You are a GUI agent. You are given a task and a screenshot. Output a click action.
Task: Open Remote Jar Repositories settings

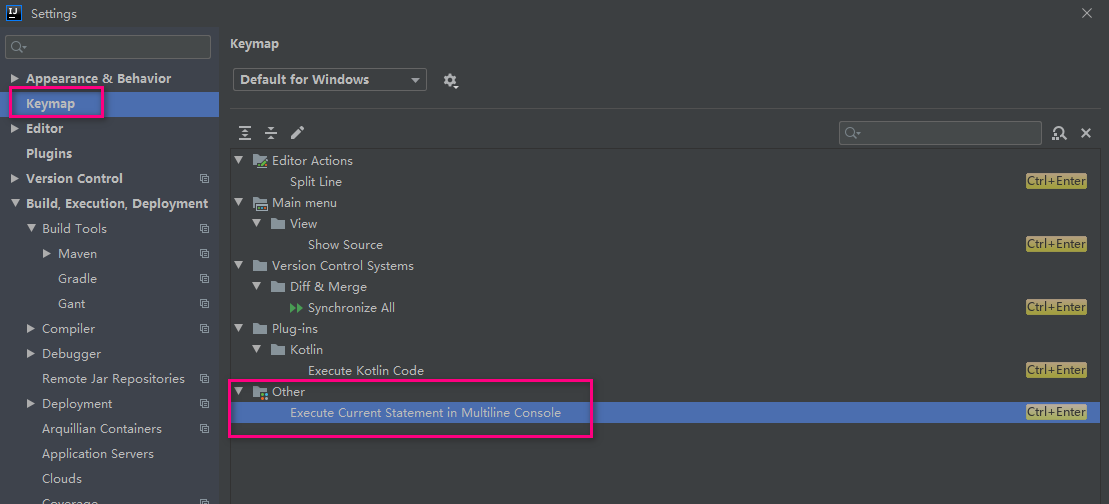tap(113, 379)
